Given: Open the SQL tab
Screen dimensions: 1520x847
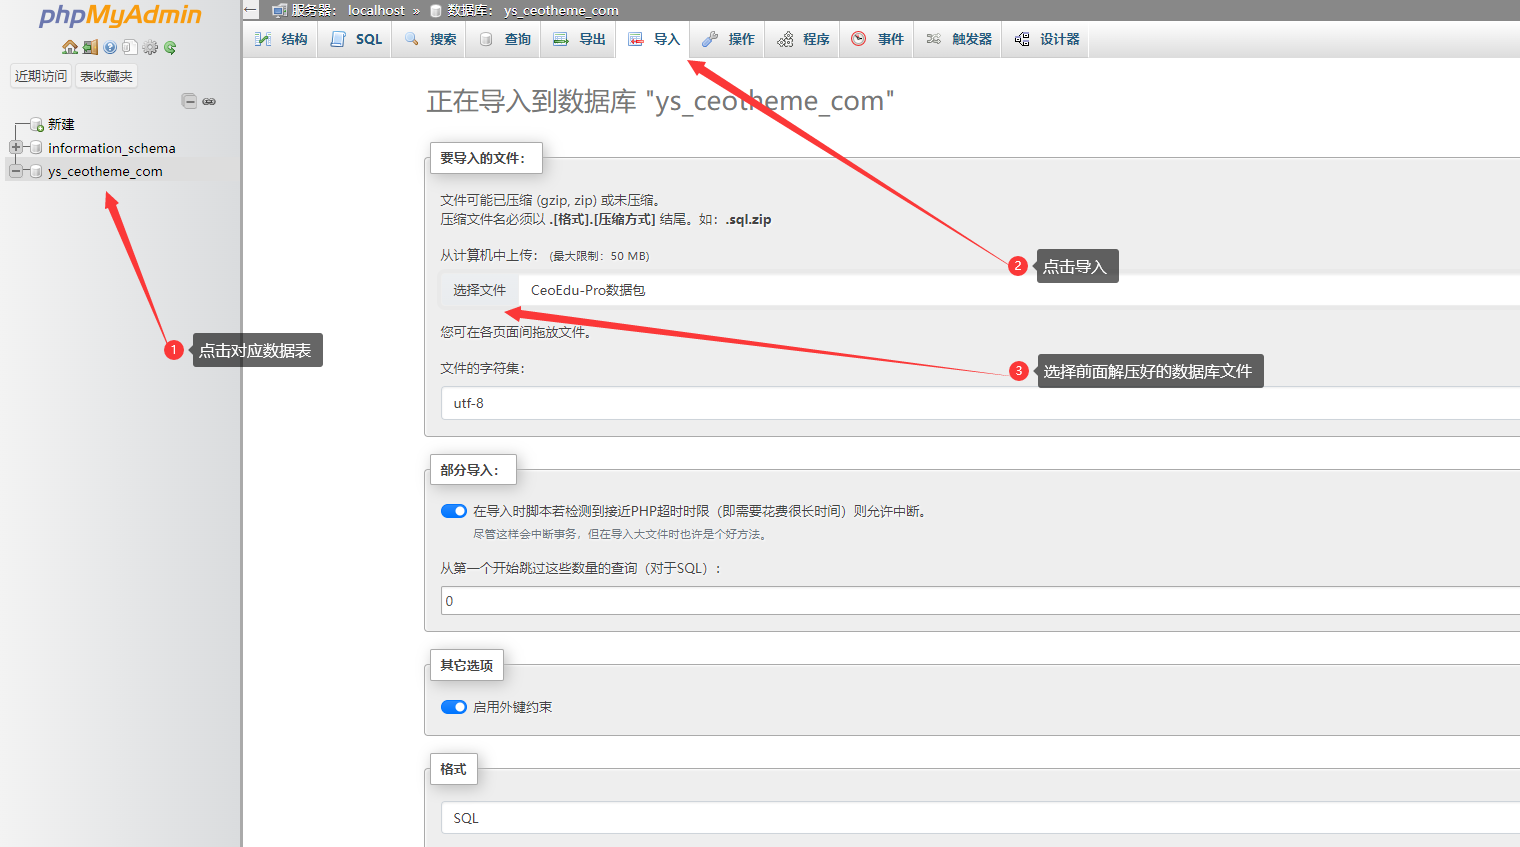Looking at the screenshot, I should (356, 39).
